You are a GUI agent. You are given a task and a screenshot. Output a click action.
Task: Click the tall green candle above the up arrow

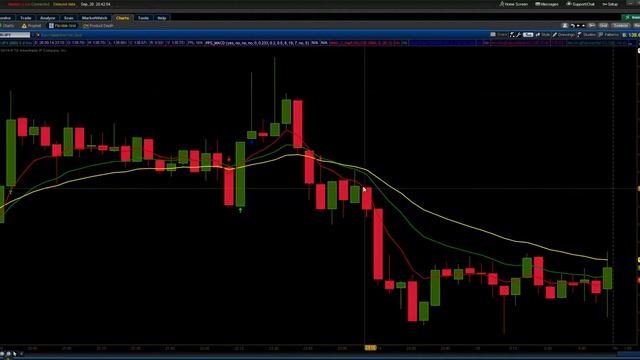point(240,174)
